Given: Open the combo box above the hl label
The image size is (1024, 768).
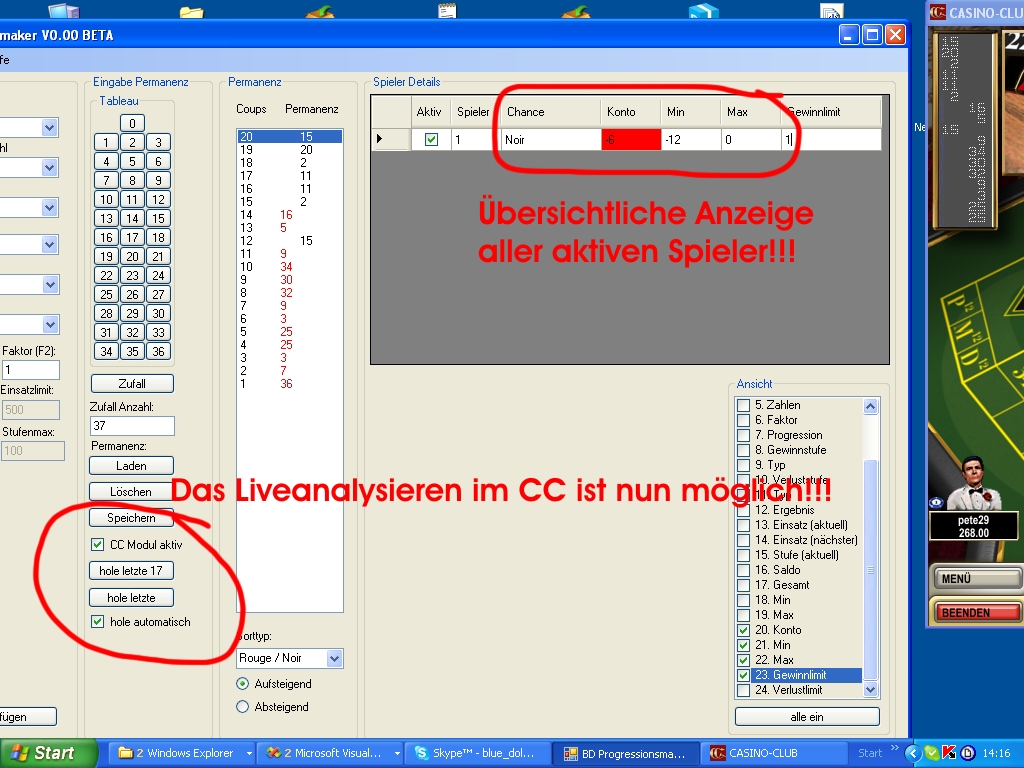Looking at the screenshot, I should [x=50, y=127].
